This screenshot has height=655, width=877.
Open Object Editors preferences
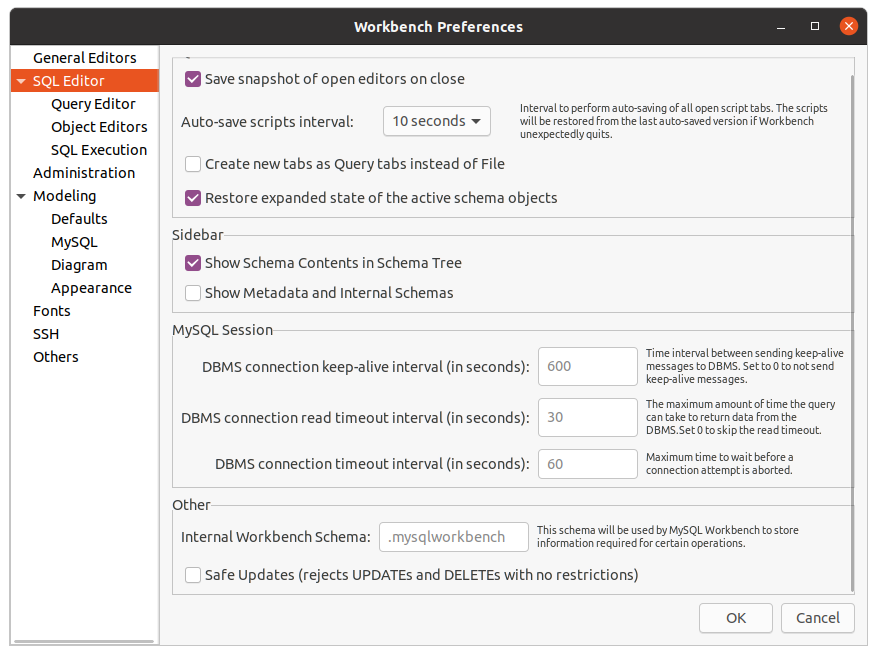pyautogui.click(x=99, y=127)
